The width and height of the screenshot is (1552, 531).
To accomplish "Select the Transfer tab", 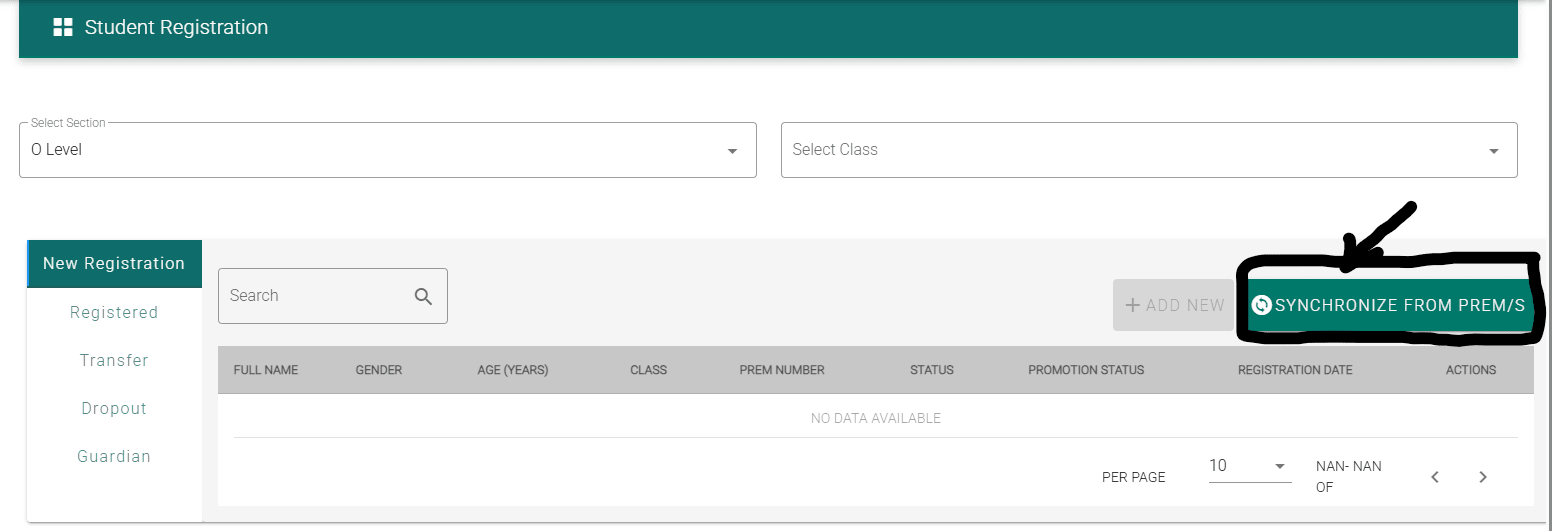I will point(114,360).
